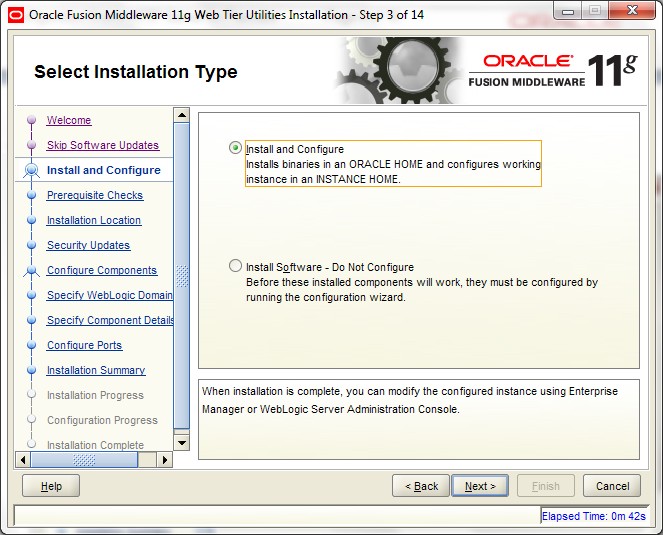Select Install Software - Do Not Configure option
The image size is (663, 535).
point(236,267)
